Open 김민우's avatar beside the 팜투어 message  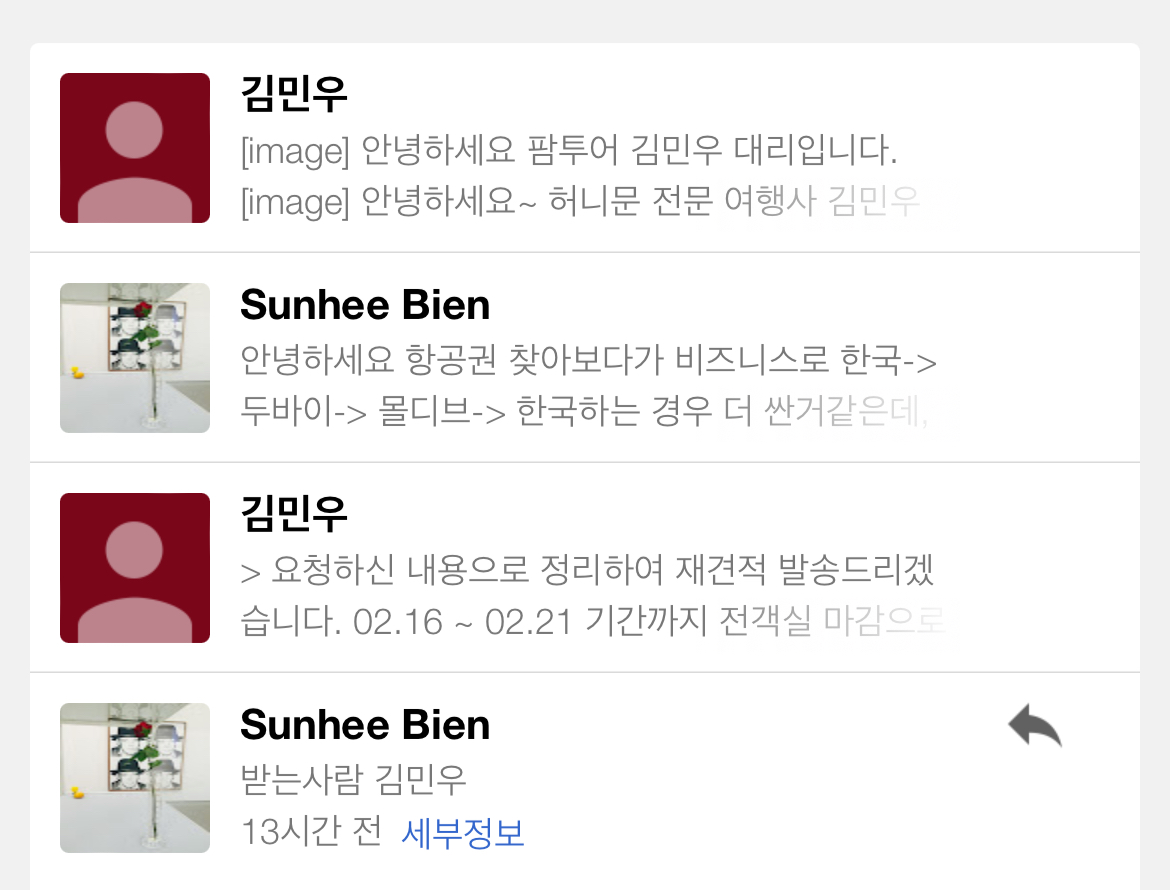(135, 148)
